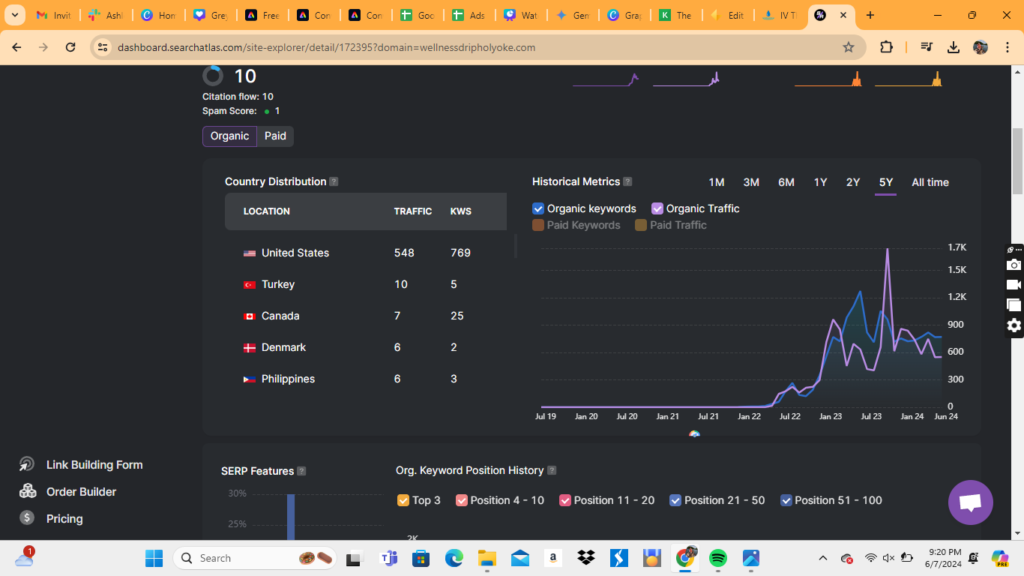The width and height of the screenshot is (1024, 576).
Task: Toggle the Organic Traffic checkbox
Action: (657, 209)
